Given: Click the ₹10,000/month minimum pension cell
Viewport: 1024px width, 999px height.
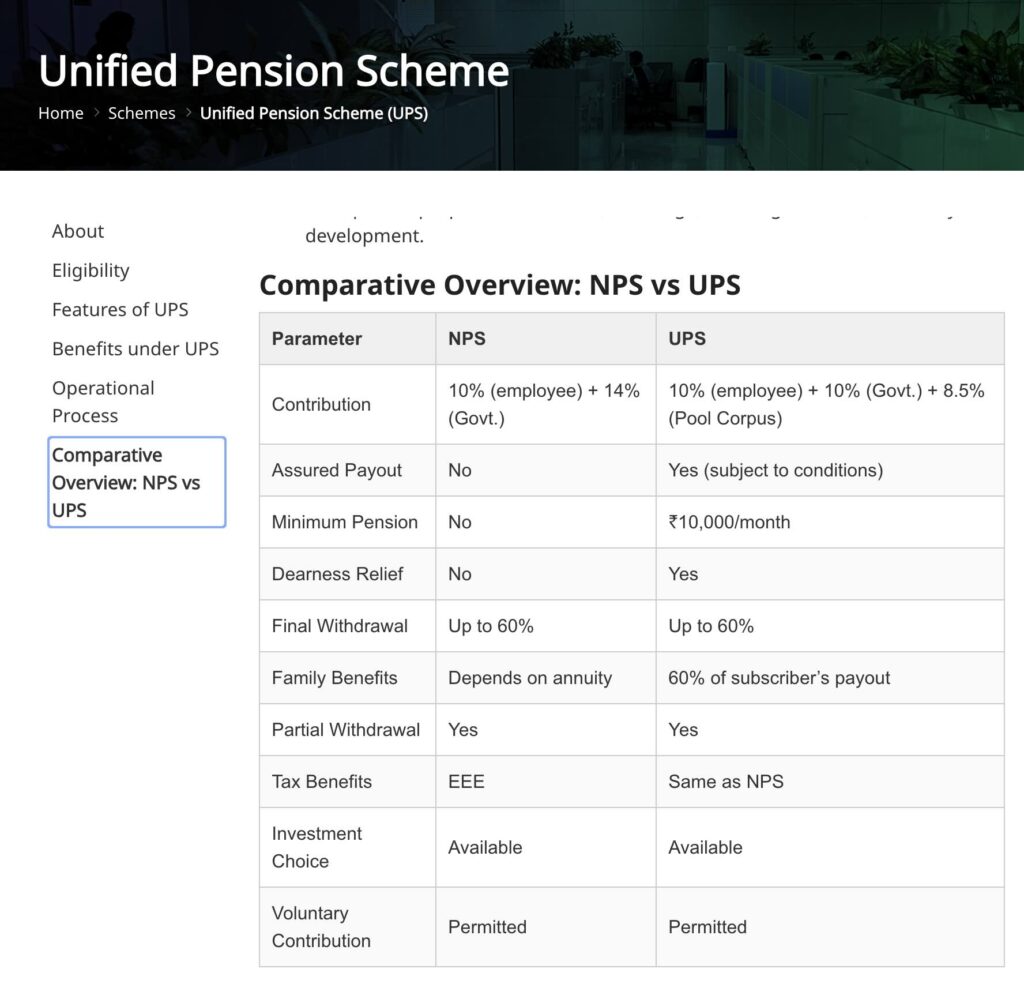Looking at the screenshot, I should 729,522.
